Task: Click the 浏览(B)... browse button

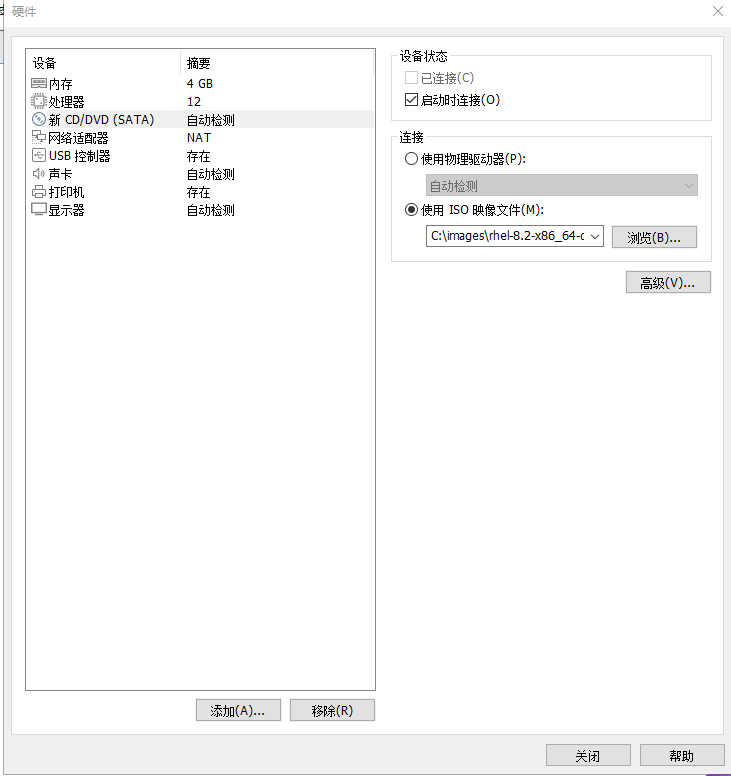Action: 654,237
